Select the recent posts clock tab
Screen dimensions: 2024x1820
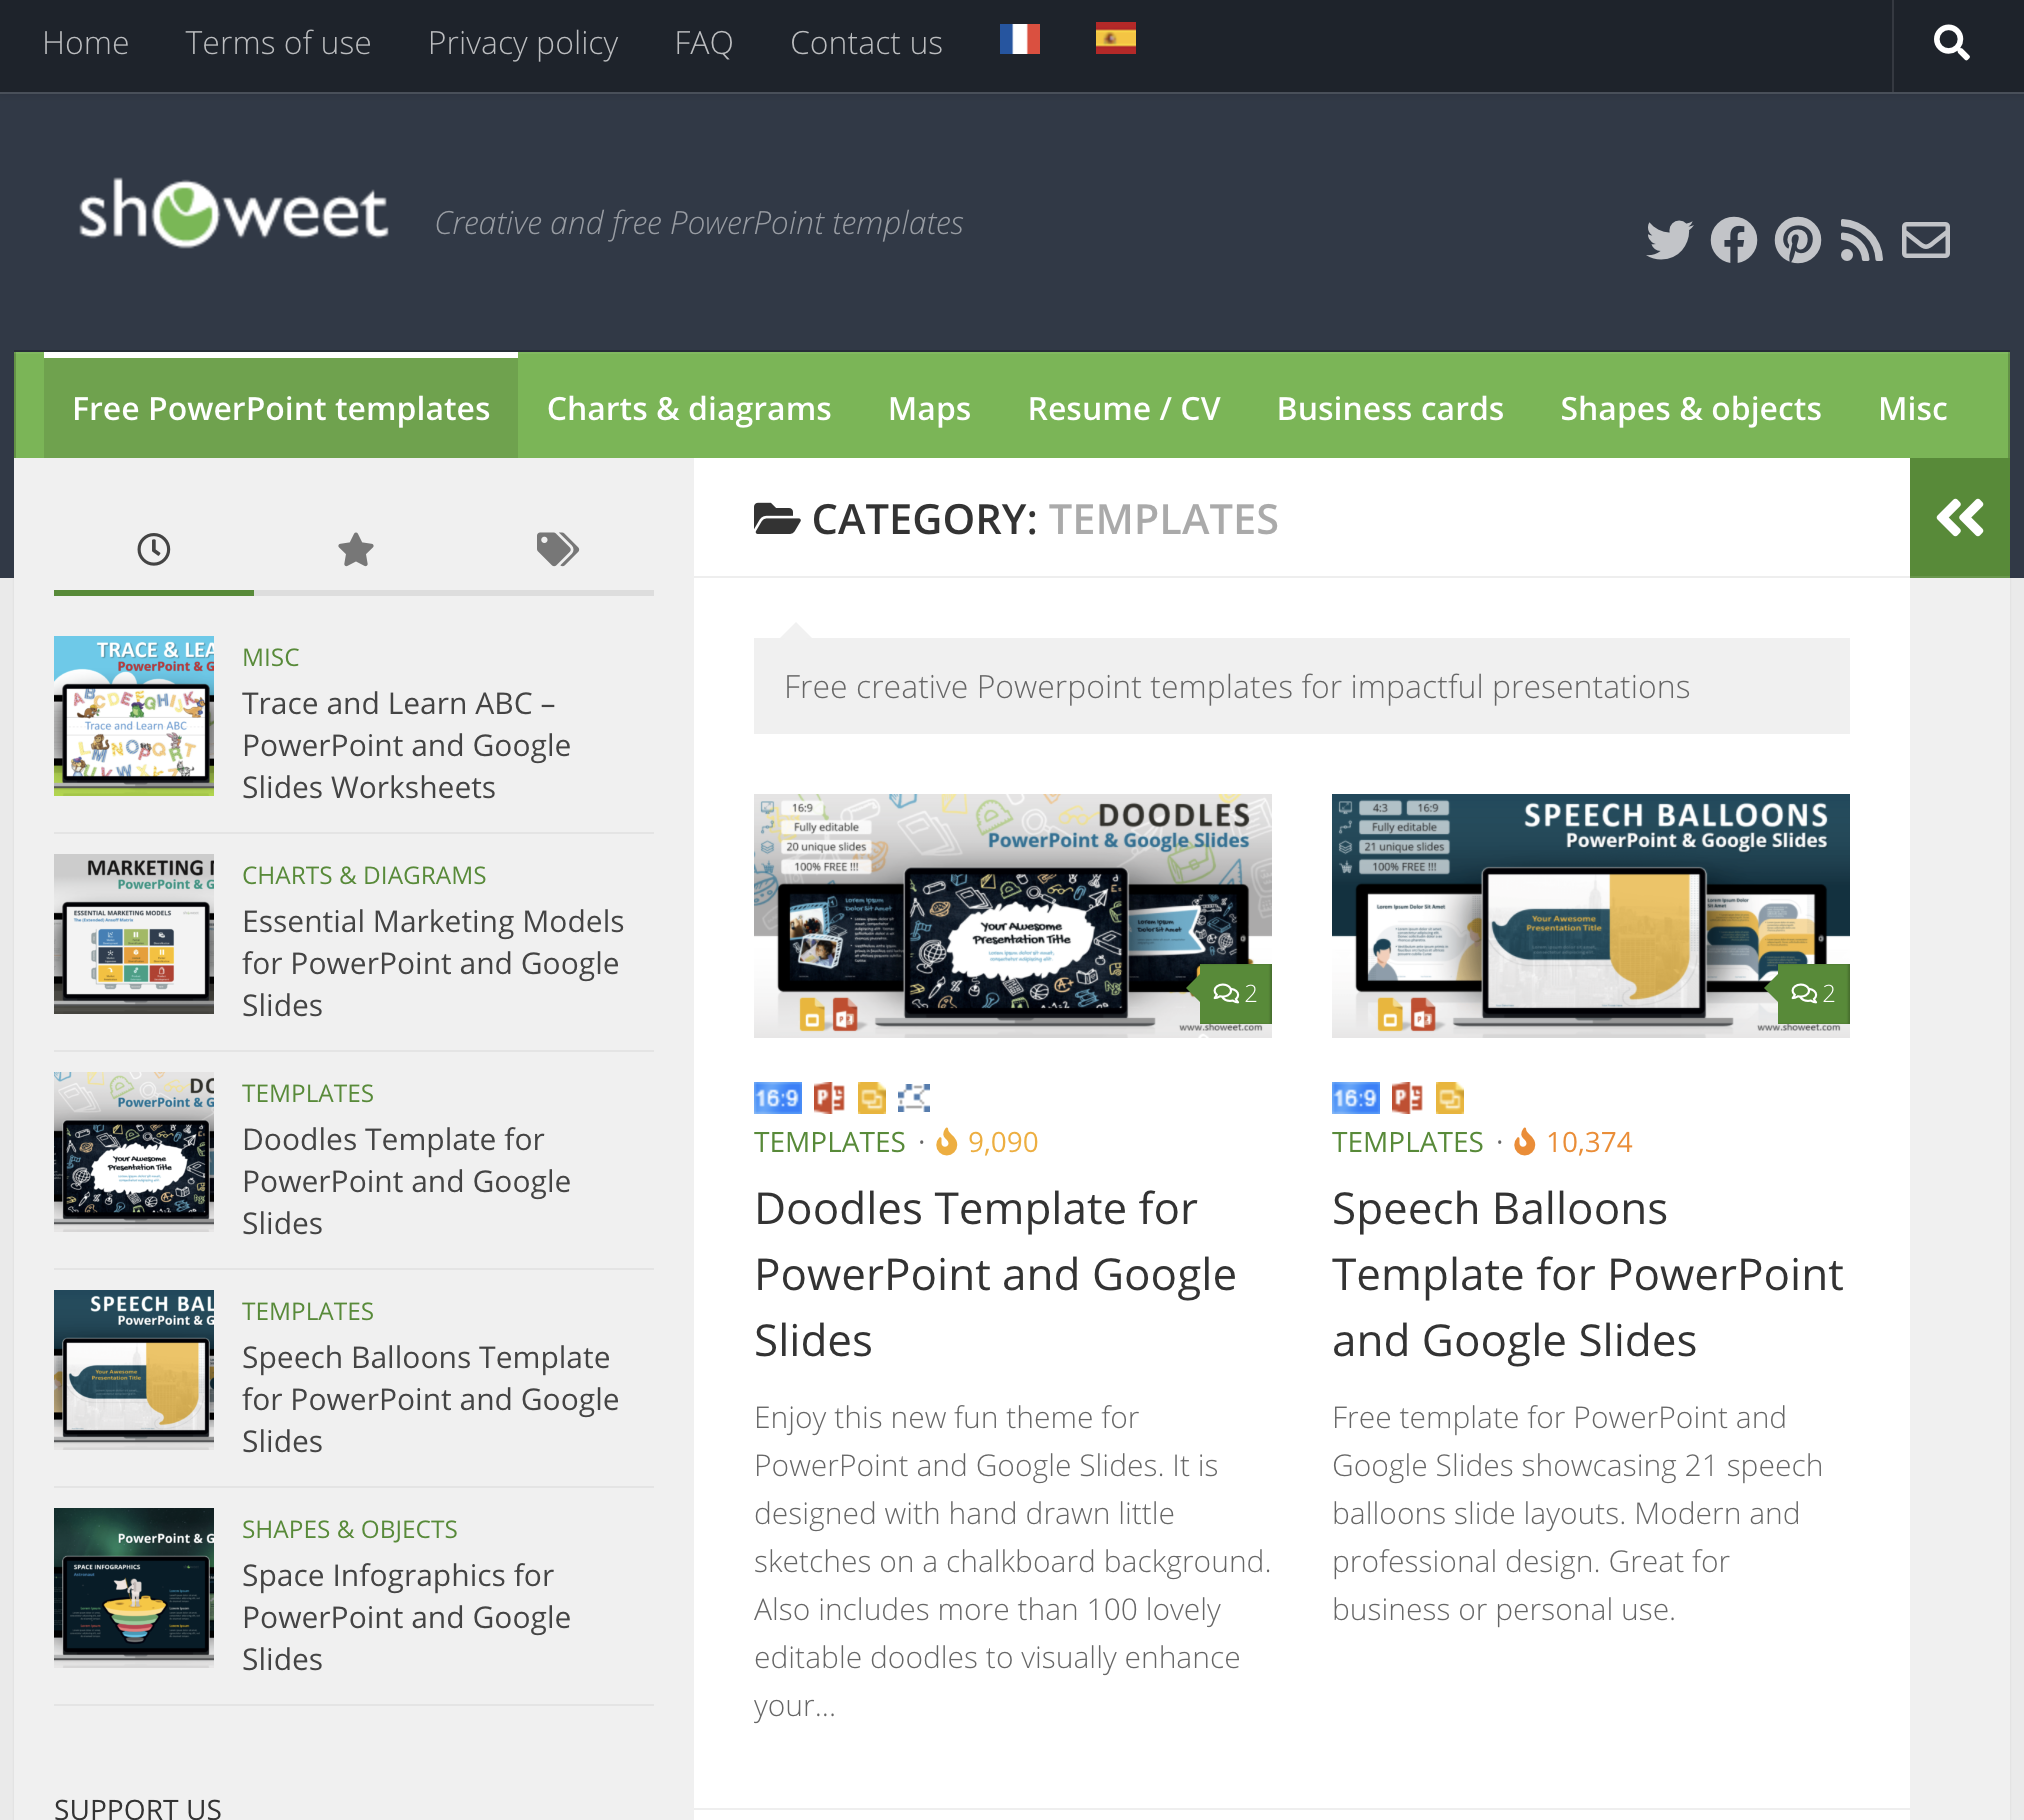pos(154,549)
